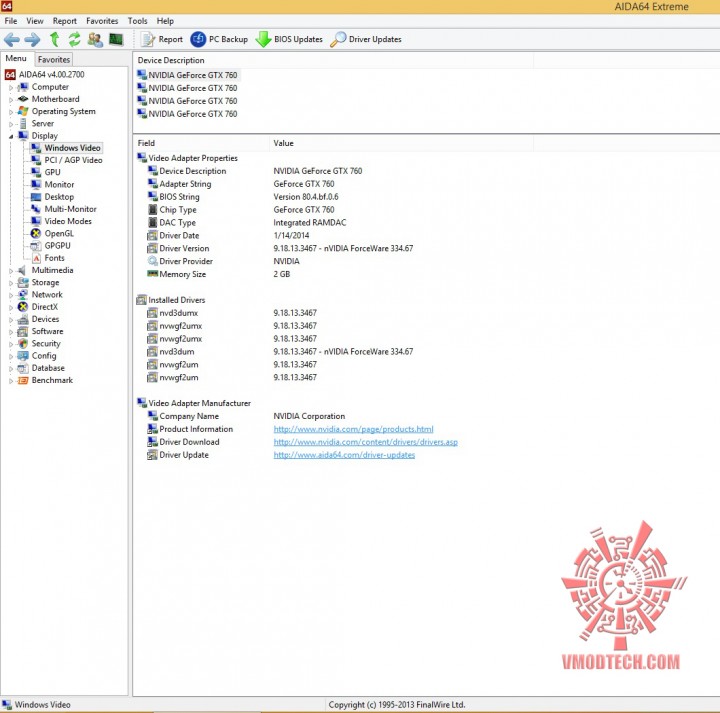Open the monitor diagnostics toolbar icon

(116, 39)
